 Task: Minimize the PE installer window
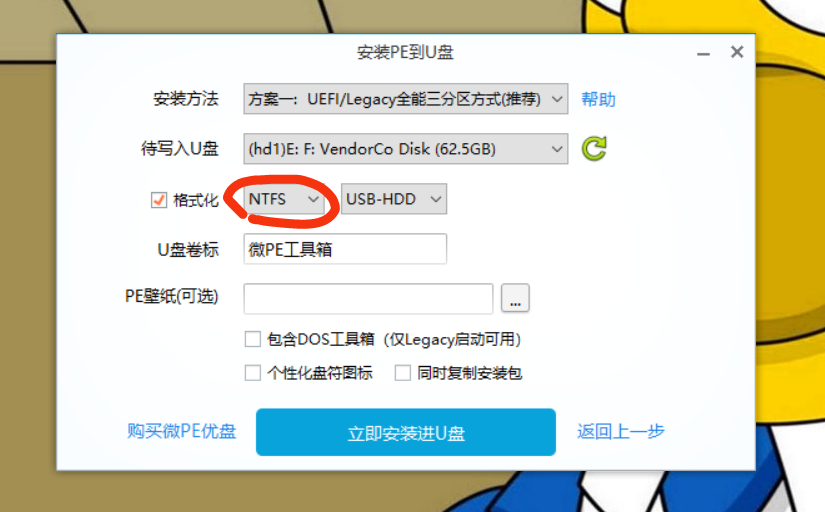tap(703, 53)
